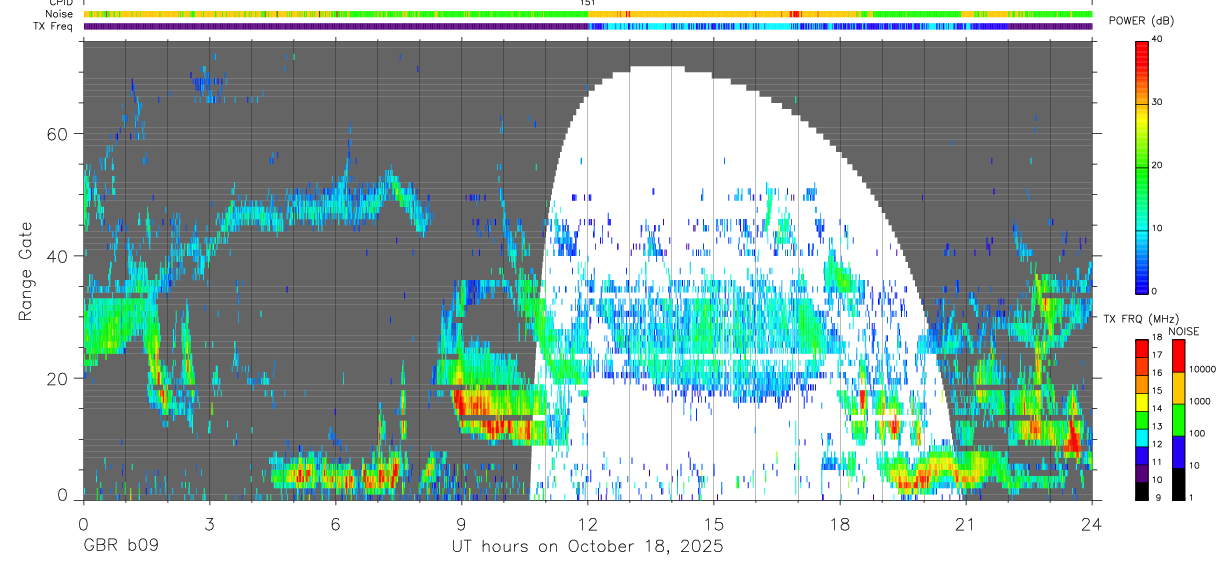The height and width of the screenshot is (567, 1228).
Task: Click the 6 hour tick on UT axis
Action: pos(335,523)
